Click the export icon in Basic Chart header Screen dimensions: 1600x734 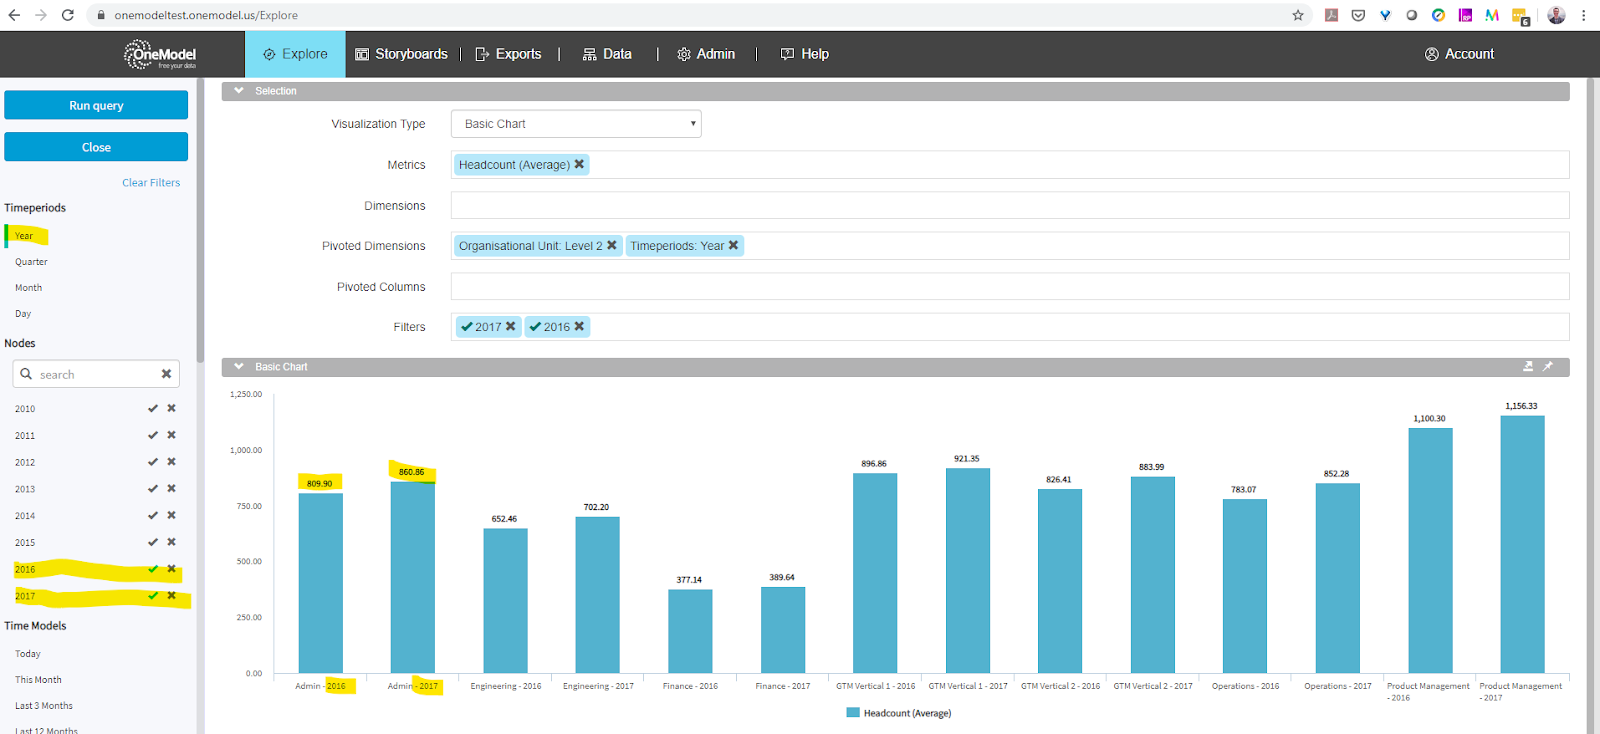tap(1527, 367)
